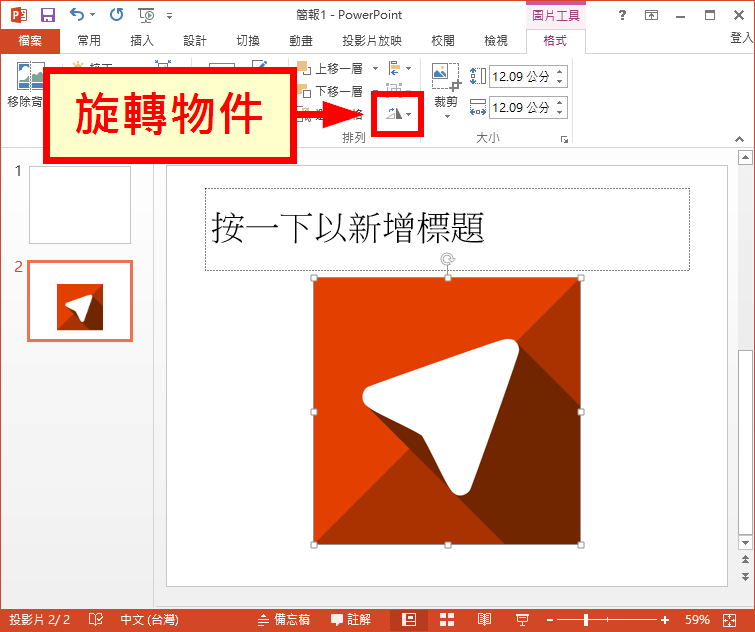Start Slide Show view from status bar icon

522,619
